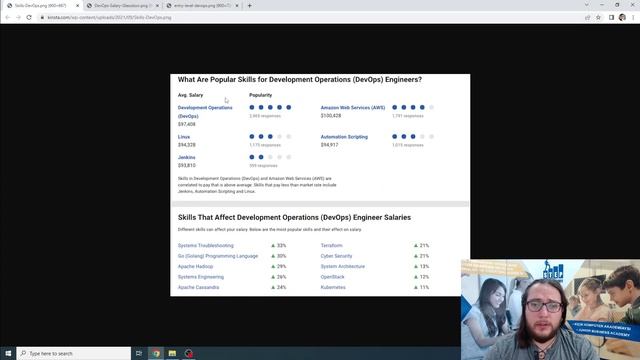This screenshot has height=360, width=640.
Task: Open Google Chrome from the taskbar
Action: click(156, 353)
